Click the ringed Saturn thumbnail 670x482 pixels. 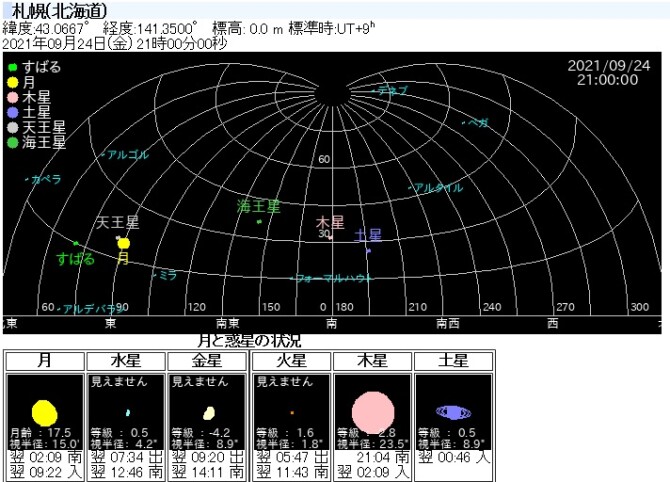pyautogui.click(x=453, y=412)
